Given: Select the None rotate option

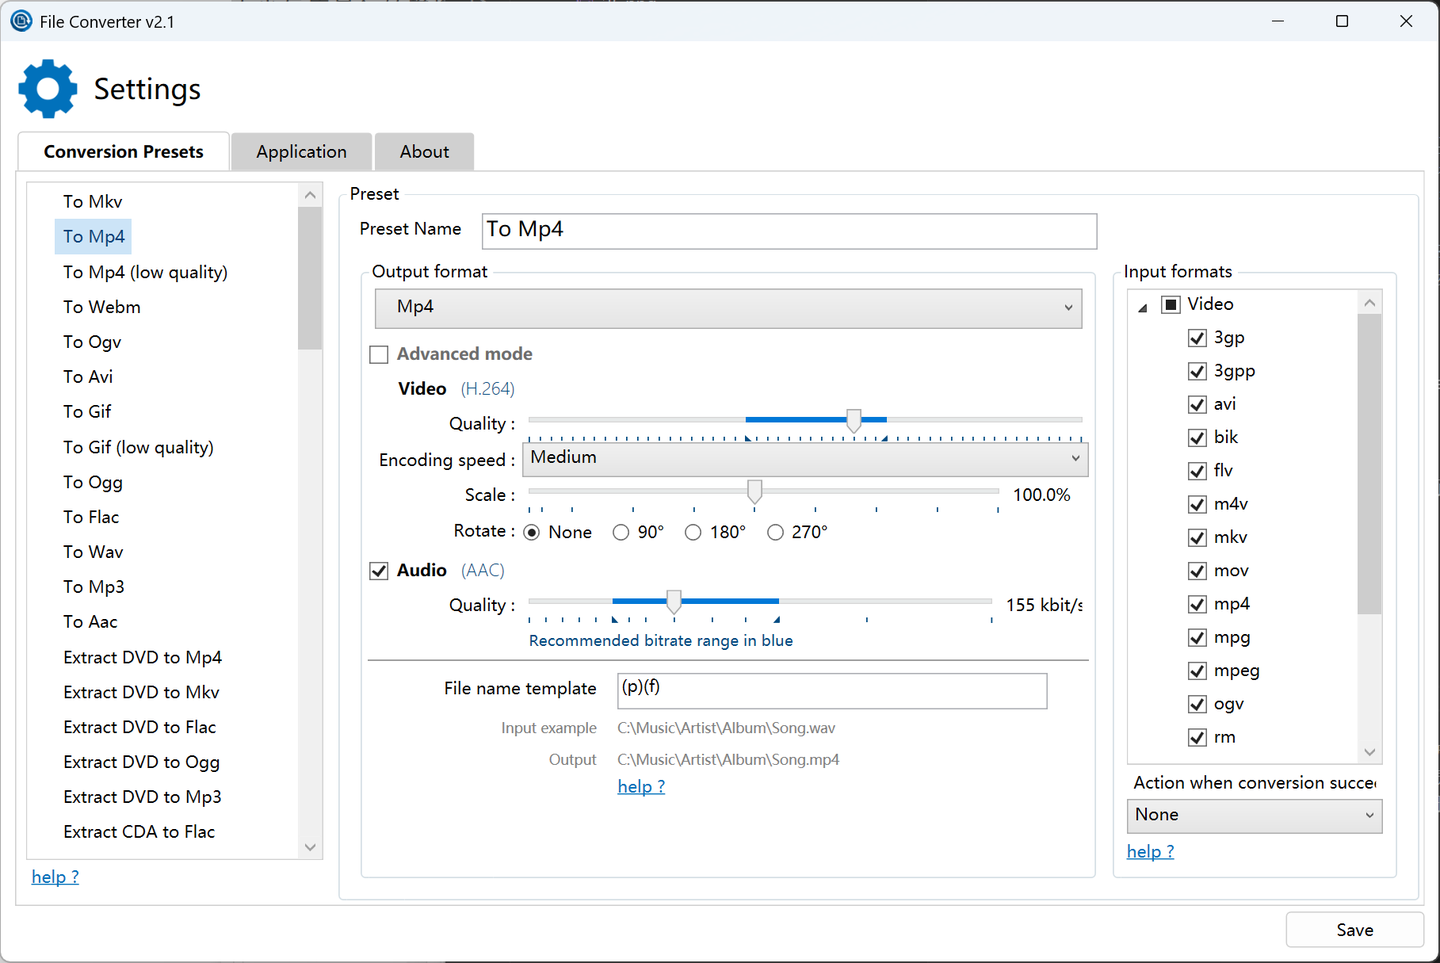Looking at the screenshot, I should point(532,532).
